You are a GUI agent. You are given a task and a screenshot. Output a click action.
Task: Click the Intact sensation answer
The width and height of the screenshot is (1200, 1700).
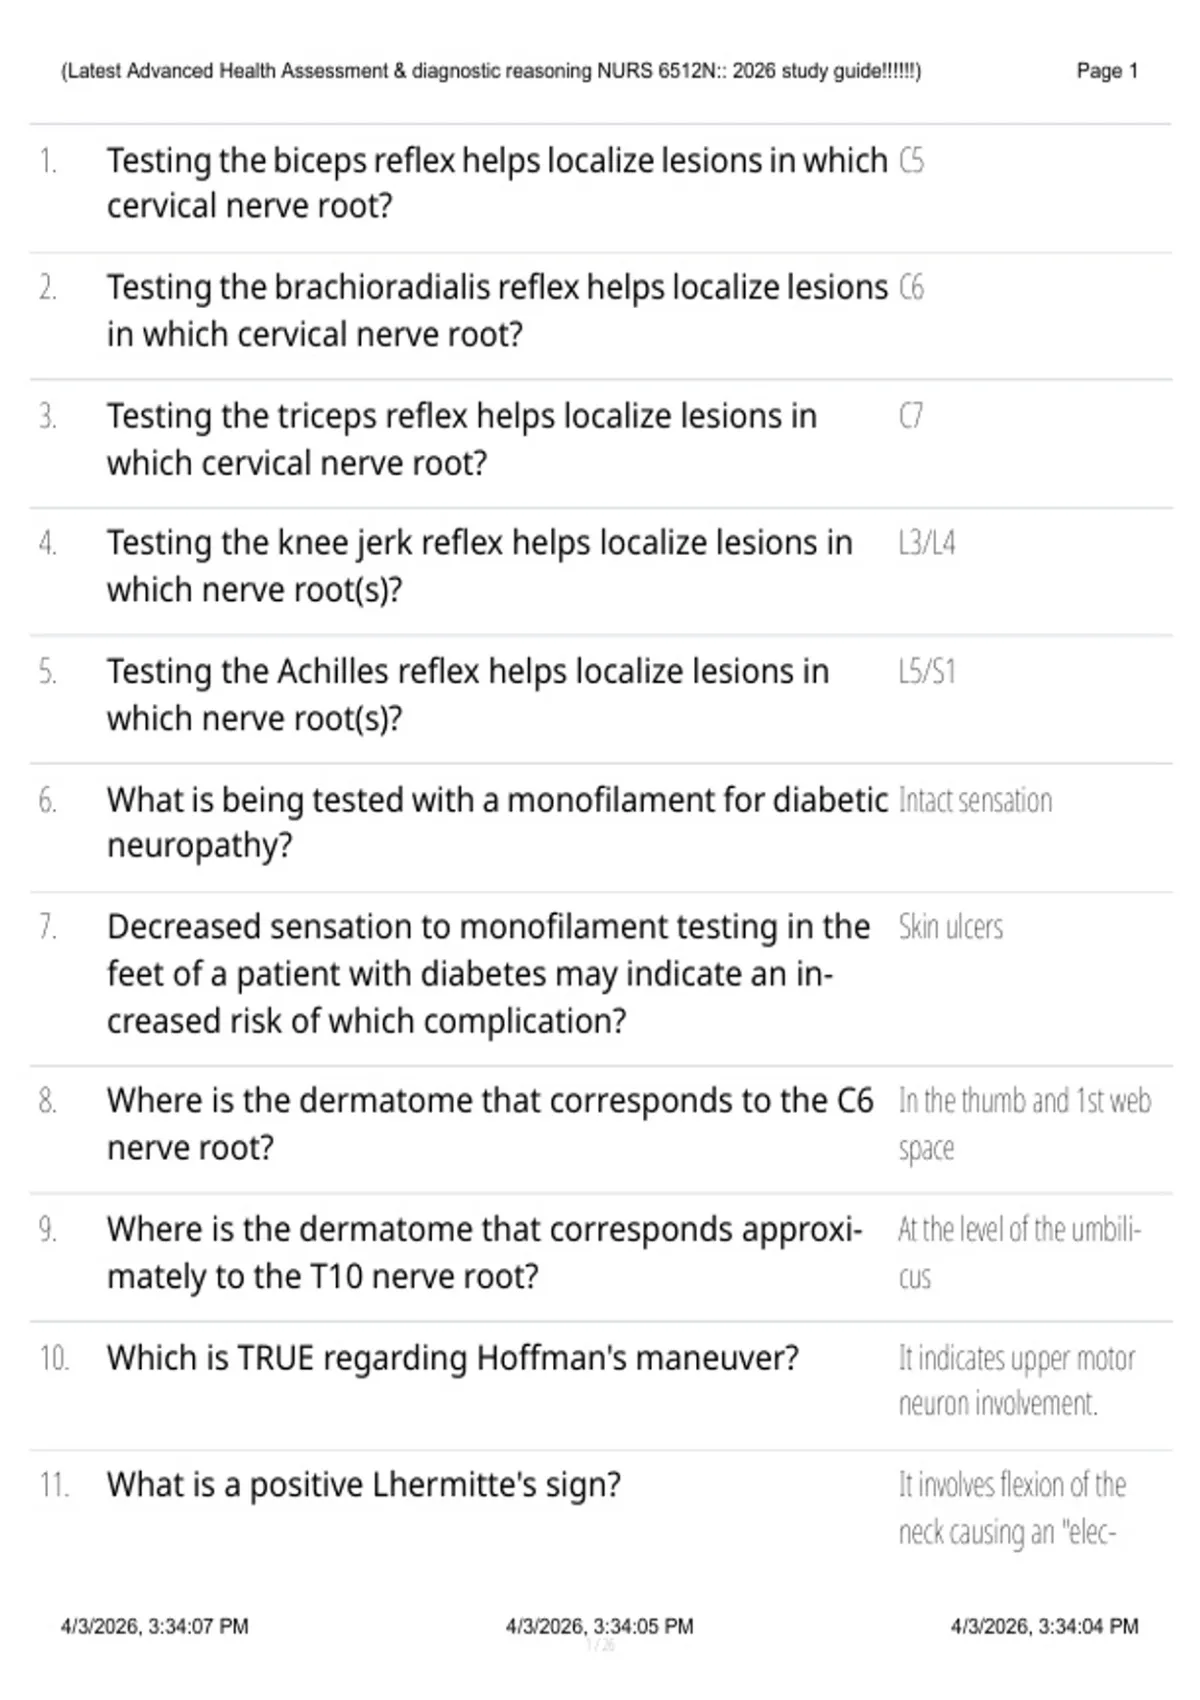coord(975,800)
